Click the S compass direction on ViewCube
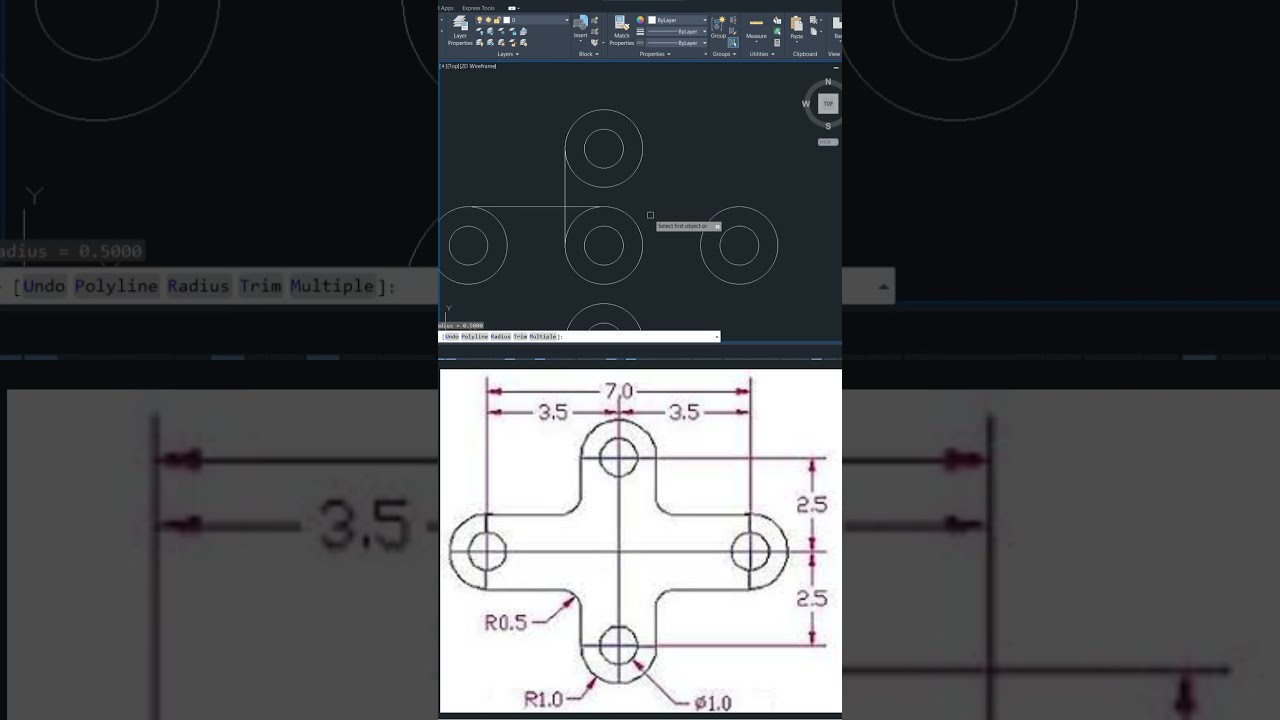 coord(828,126)
